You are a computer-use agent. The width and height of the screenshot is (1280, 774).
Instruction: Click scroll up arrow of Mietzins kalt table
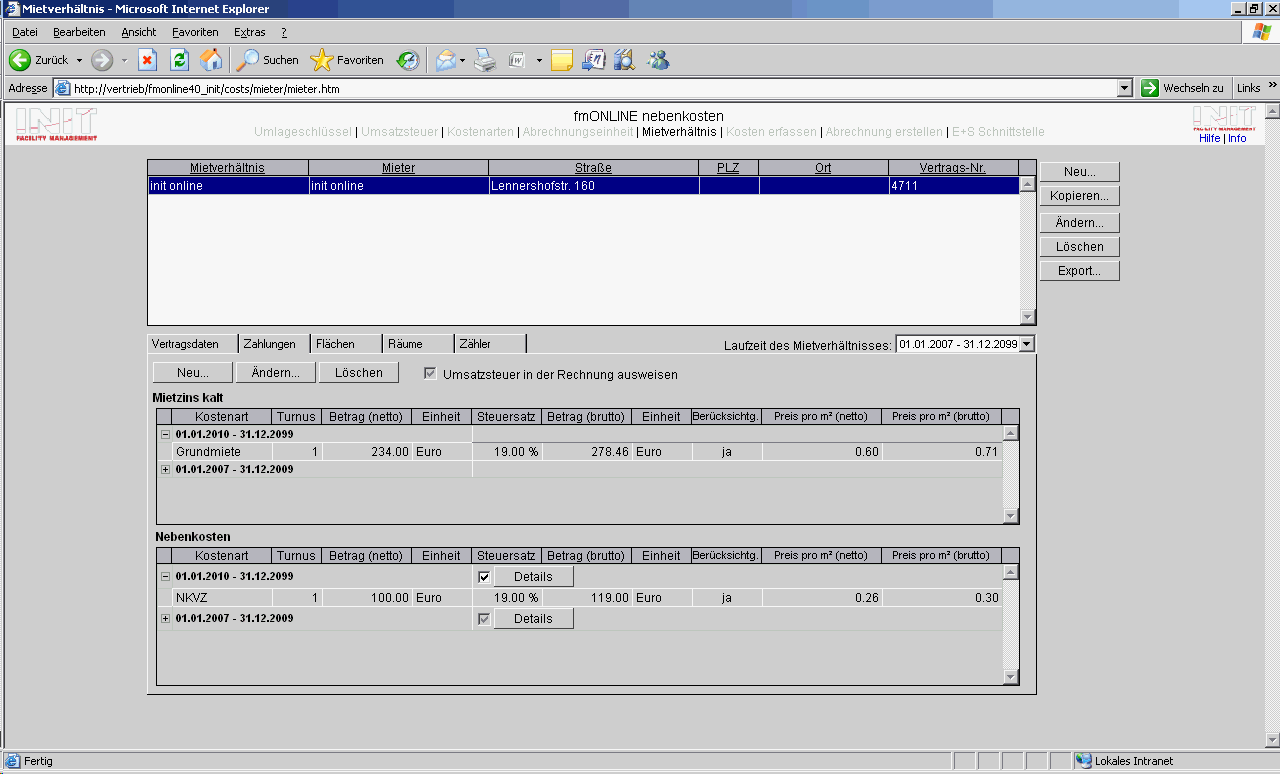(1010, 434)
